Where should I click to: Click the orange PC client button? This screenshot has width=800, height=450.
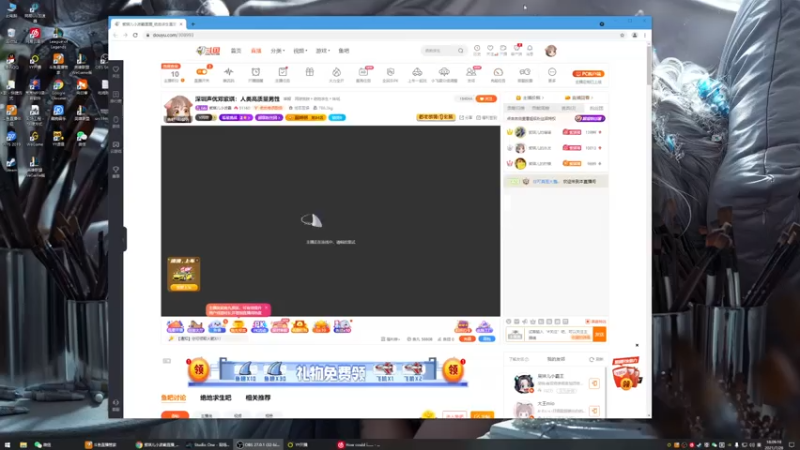coord(588,73)
